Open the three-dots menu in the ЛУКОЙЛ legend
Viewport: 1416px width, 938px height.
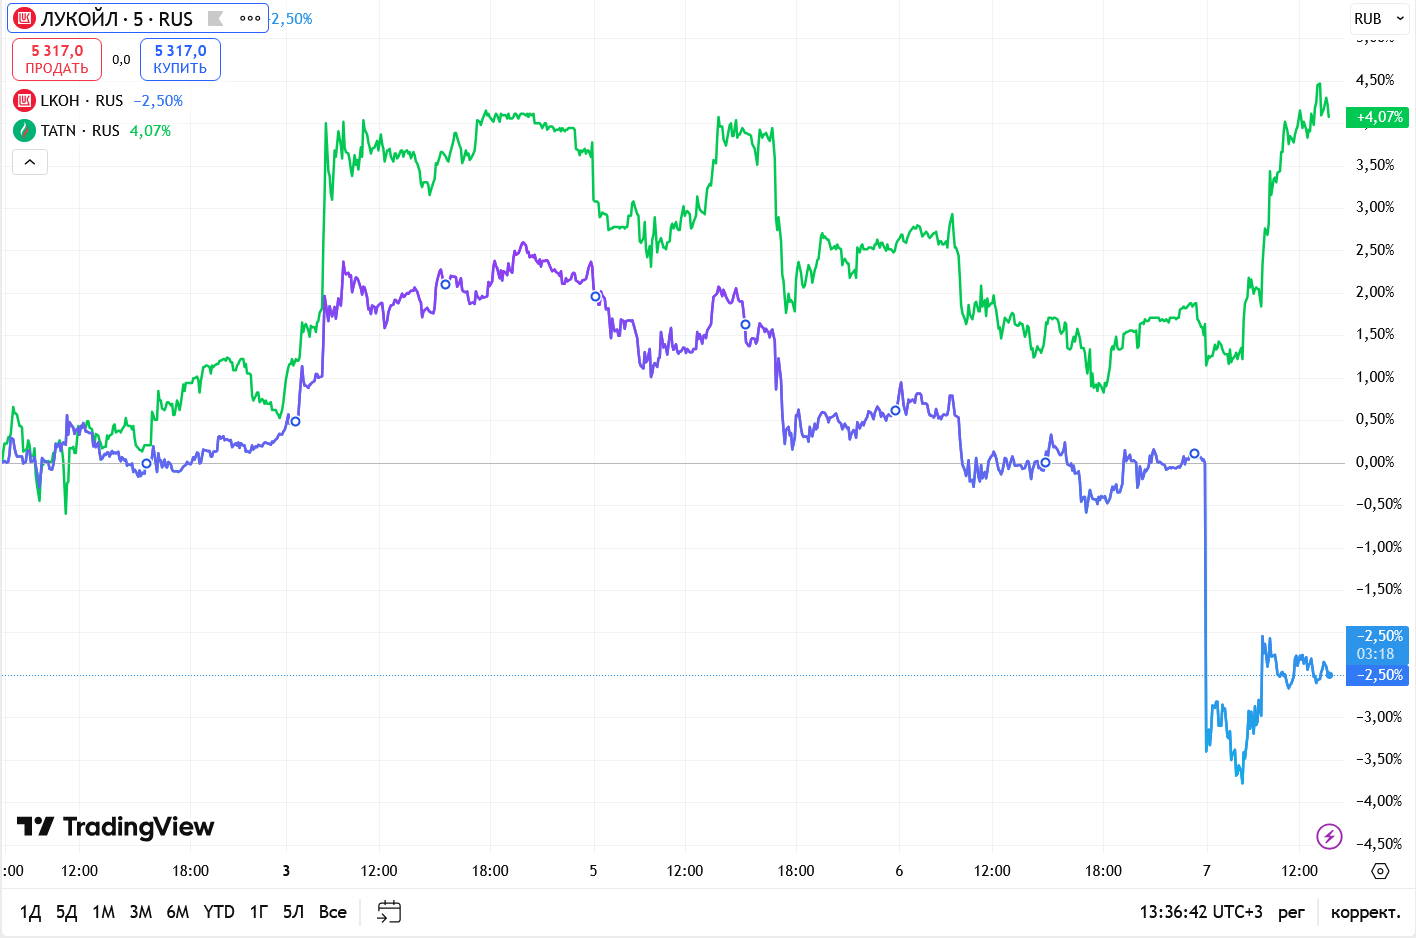[250, 19]
